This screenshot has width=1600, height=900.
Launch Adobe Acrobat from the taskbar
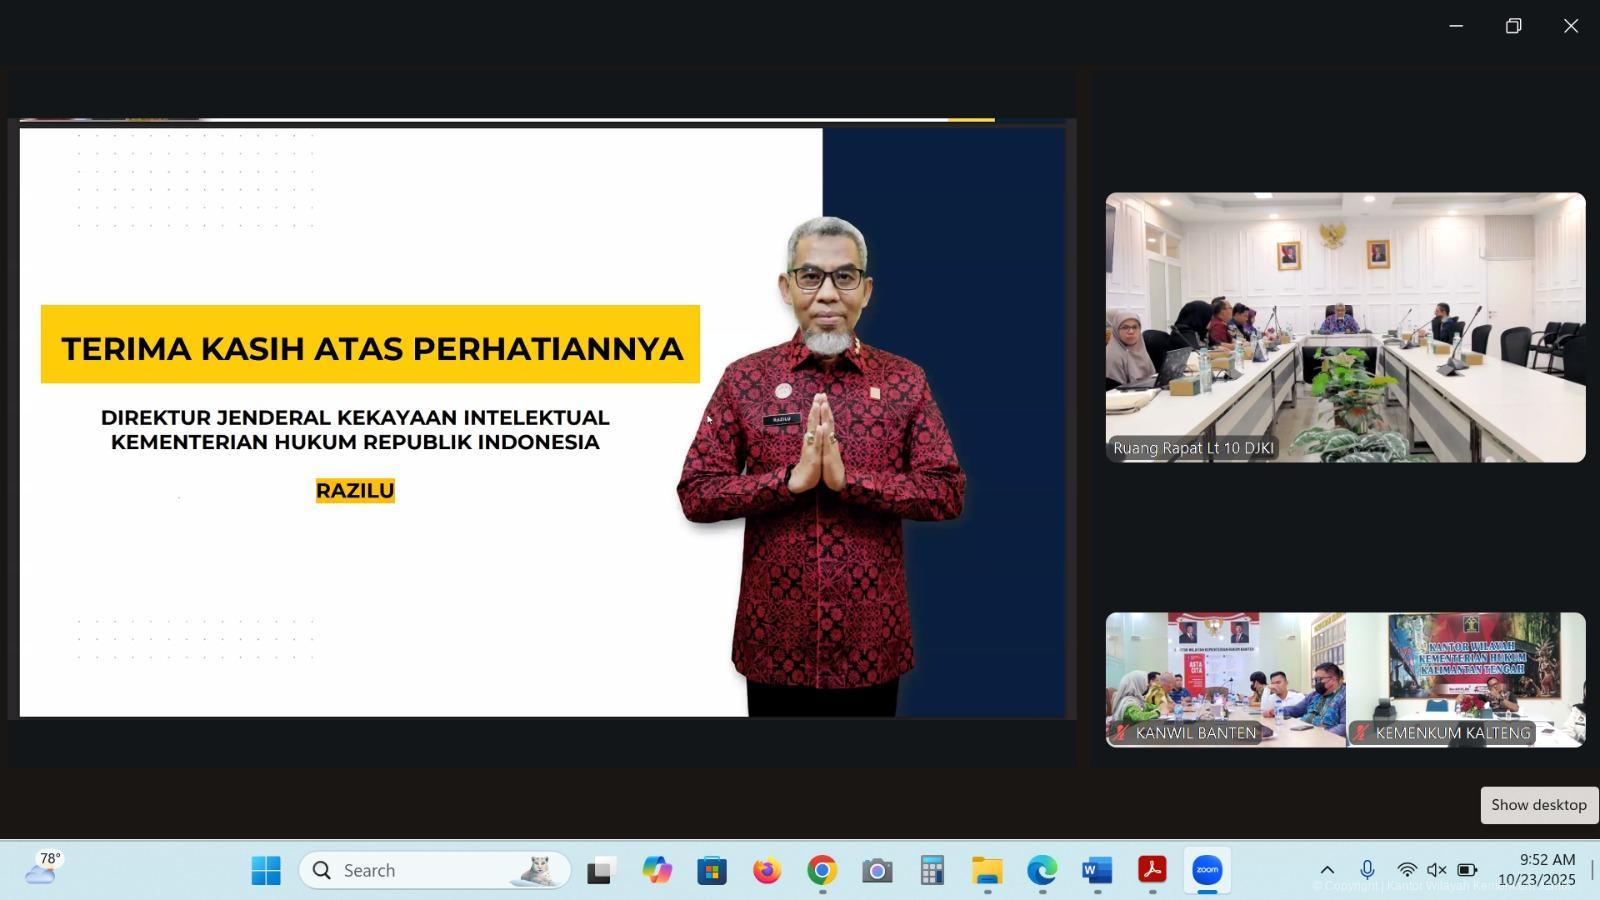click(x=1152, y=870)
